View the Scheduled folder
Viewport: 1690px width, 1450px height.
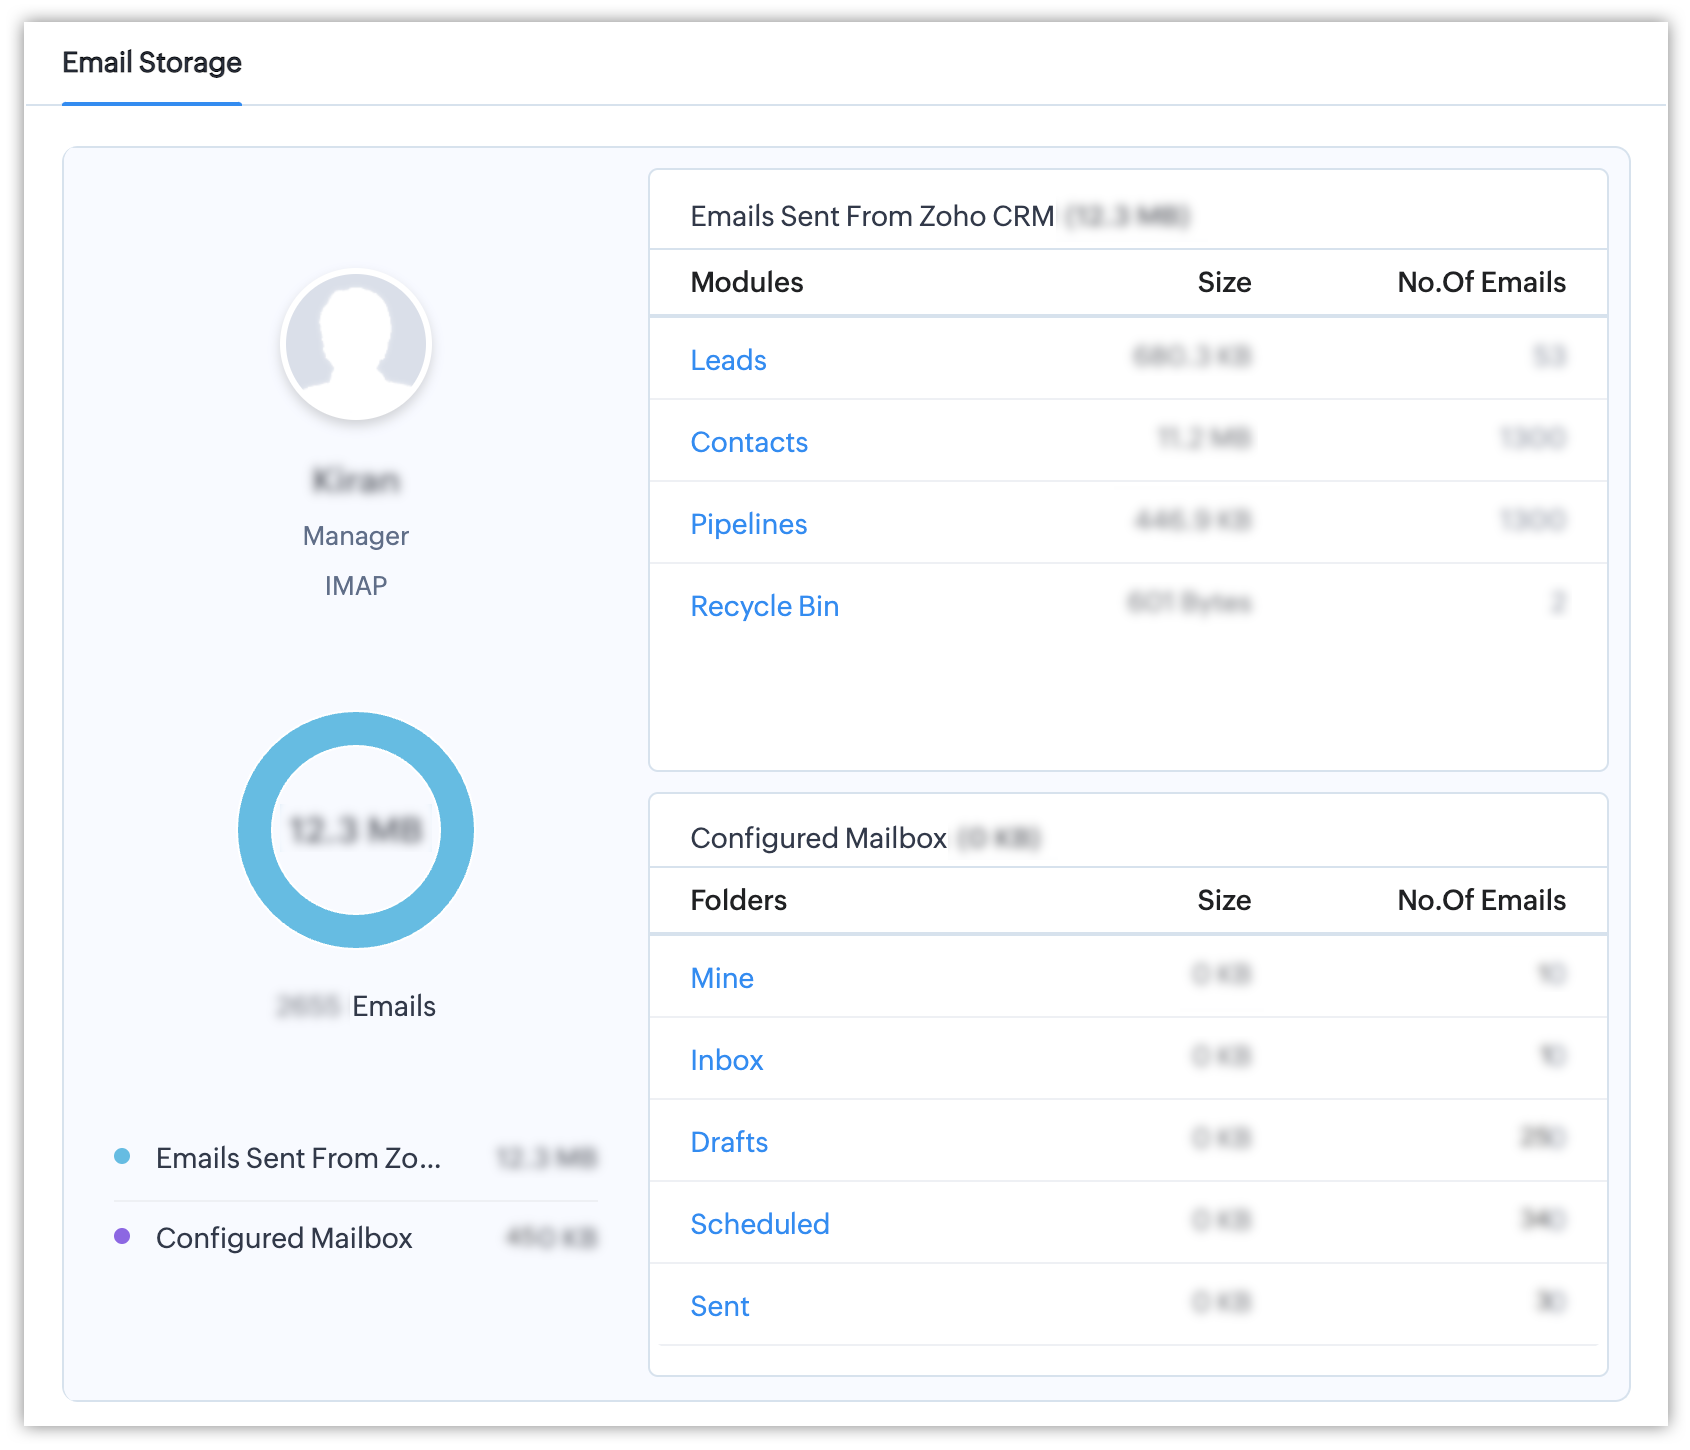[759, 1224]
